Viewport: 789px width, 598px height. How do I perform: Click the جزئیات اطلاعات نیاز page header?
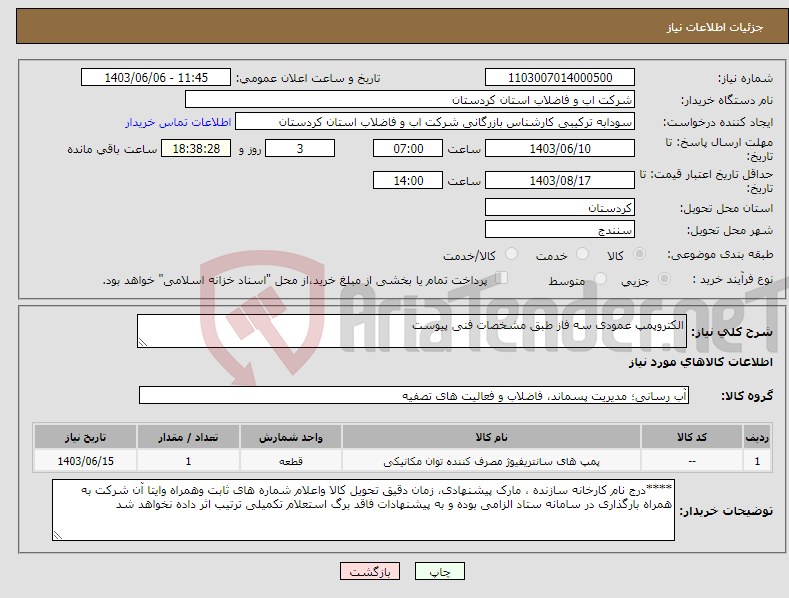[715, 27]
